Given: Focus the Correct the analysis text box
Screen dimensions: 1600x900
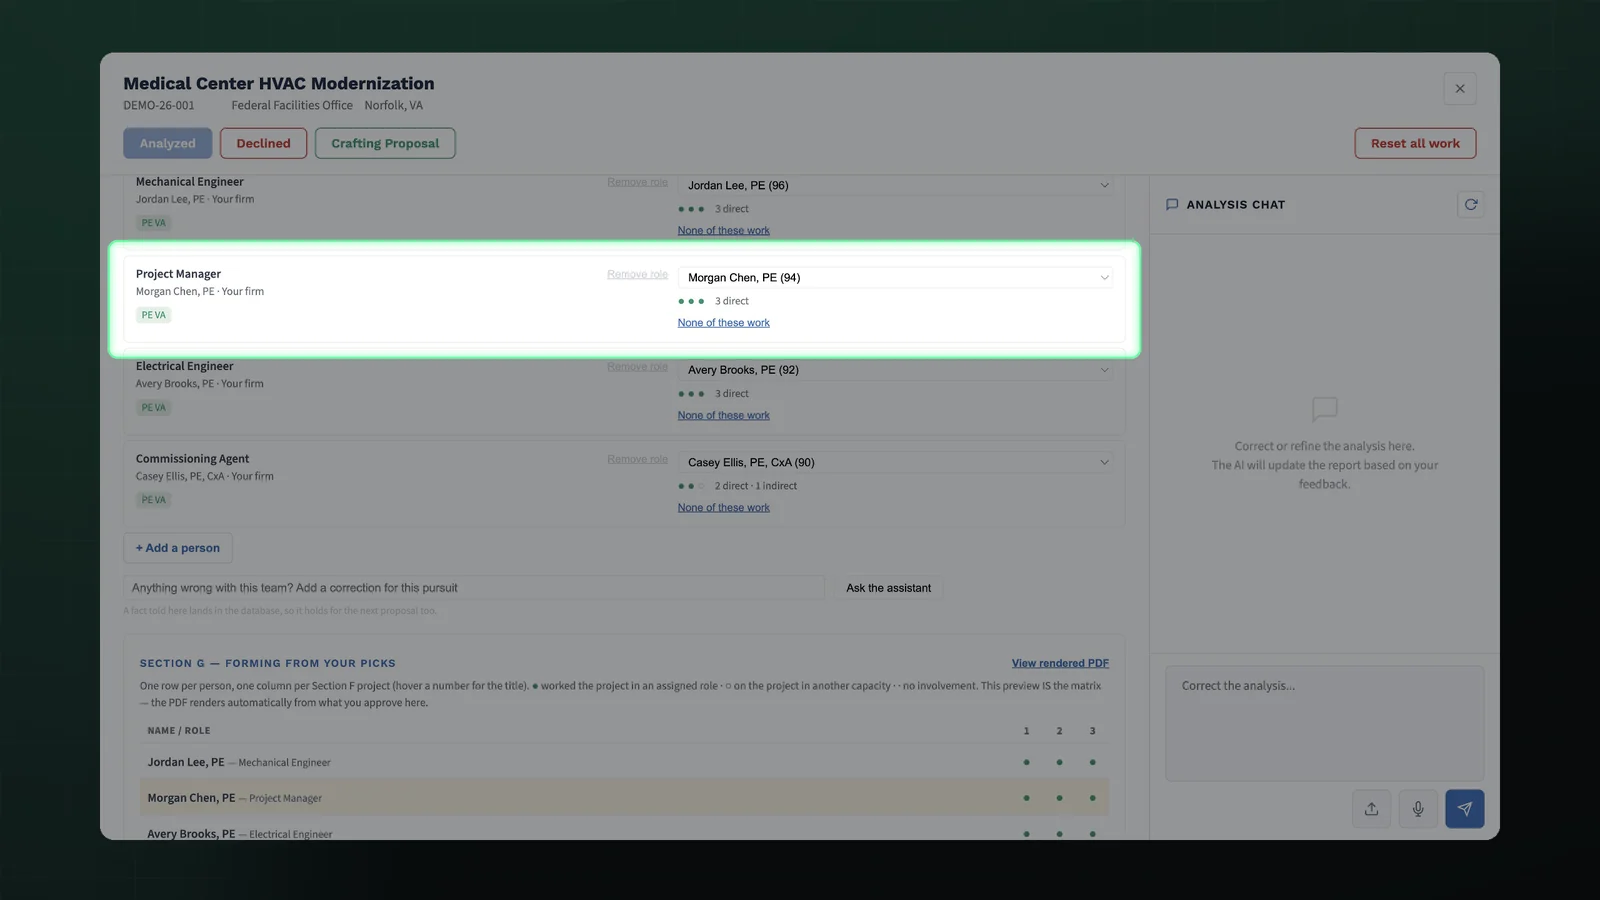Looking at the screenshot, I should (x=1324, y=724).
